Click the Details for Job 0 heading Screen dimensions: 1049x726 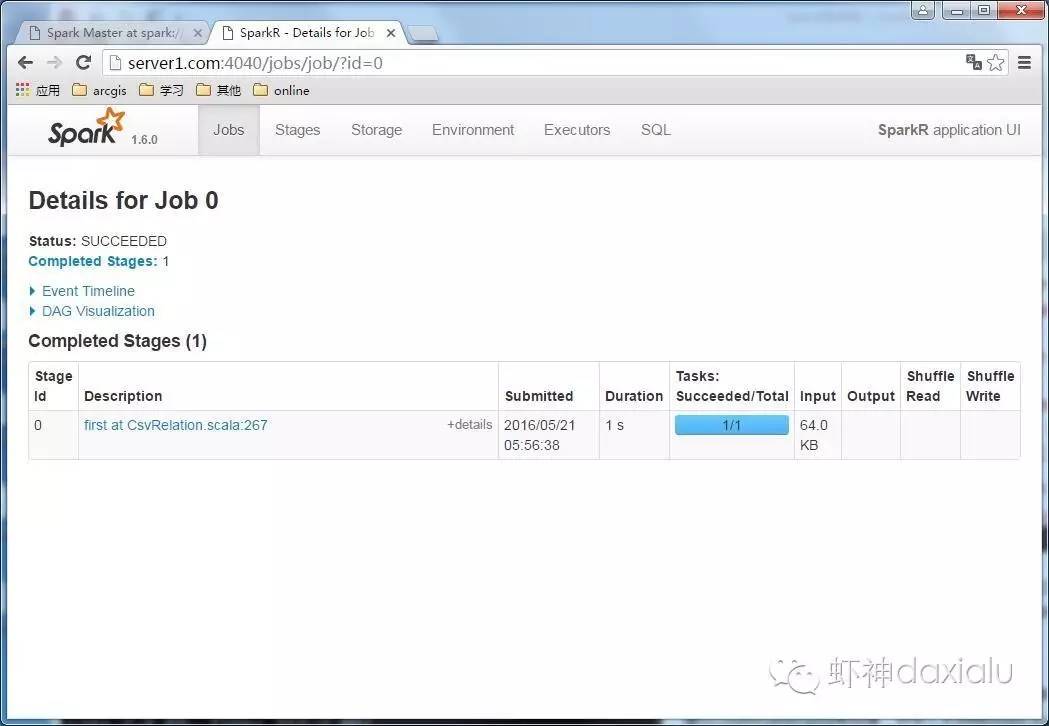click(x=123, y=200)
